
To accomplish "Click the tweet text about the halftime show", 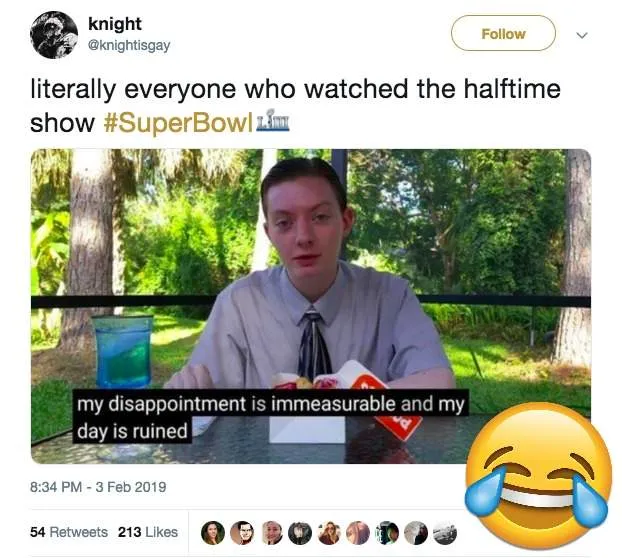I will coord(295,105).
